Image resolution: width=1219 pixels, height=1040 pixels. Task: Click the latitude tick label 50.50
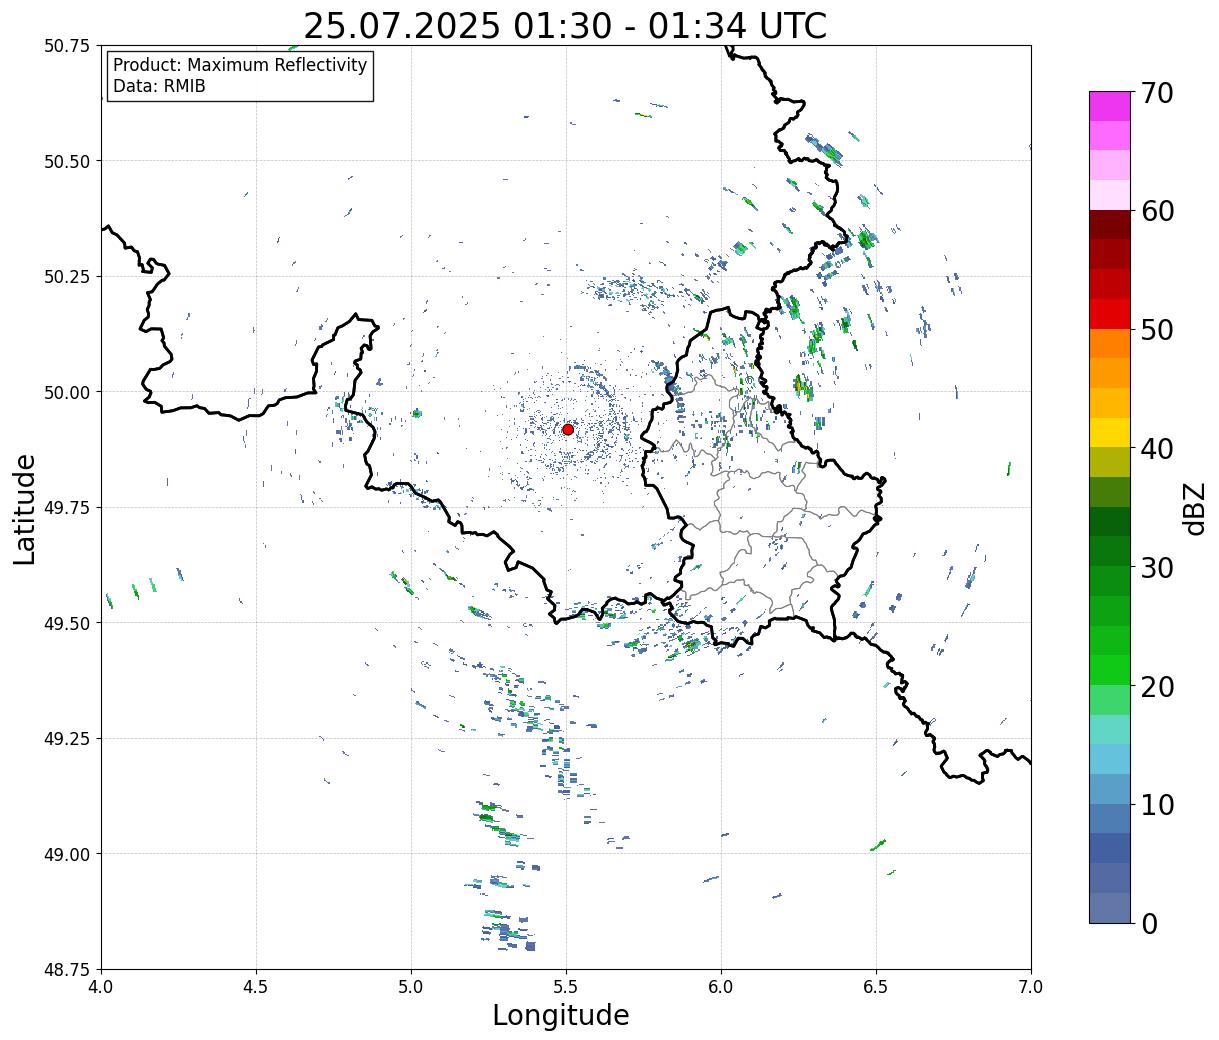pos(67,161)
